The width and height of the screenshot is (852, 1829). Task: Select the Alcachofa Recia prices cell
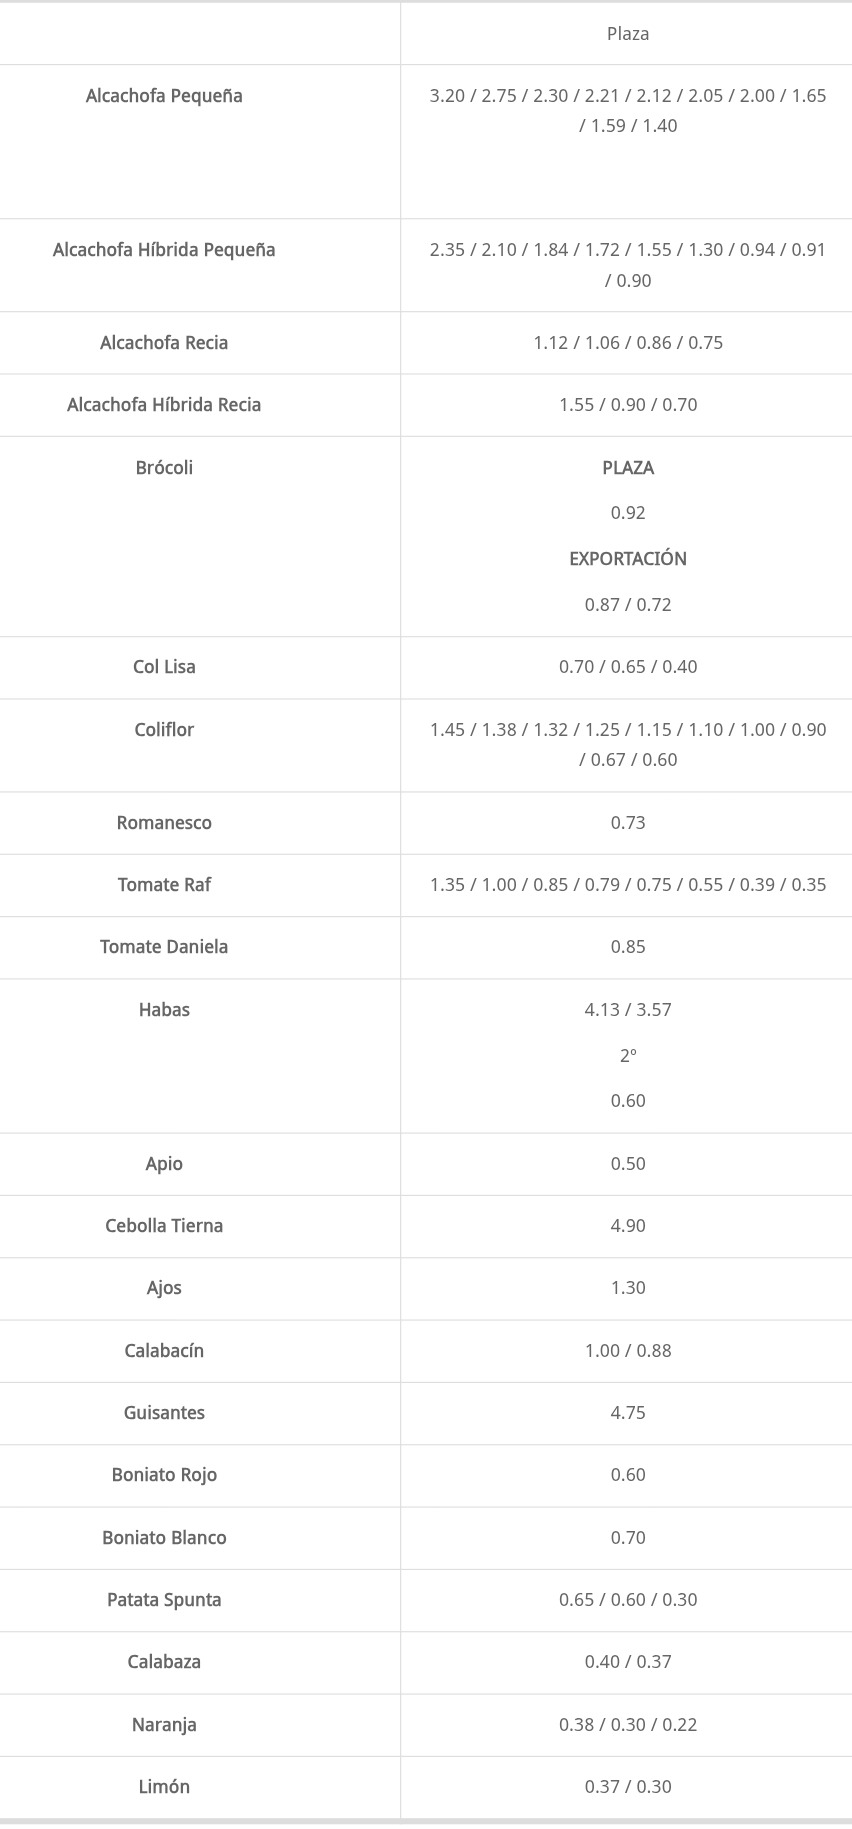pyautogui.click(x=628, y=343)
